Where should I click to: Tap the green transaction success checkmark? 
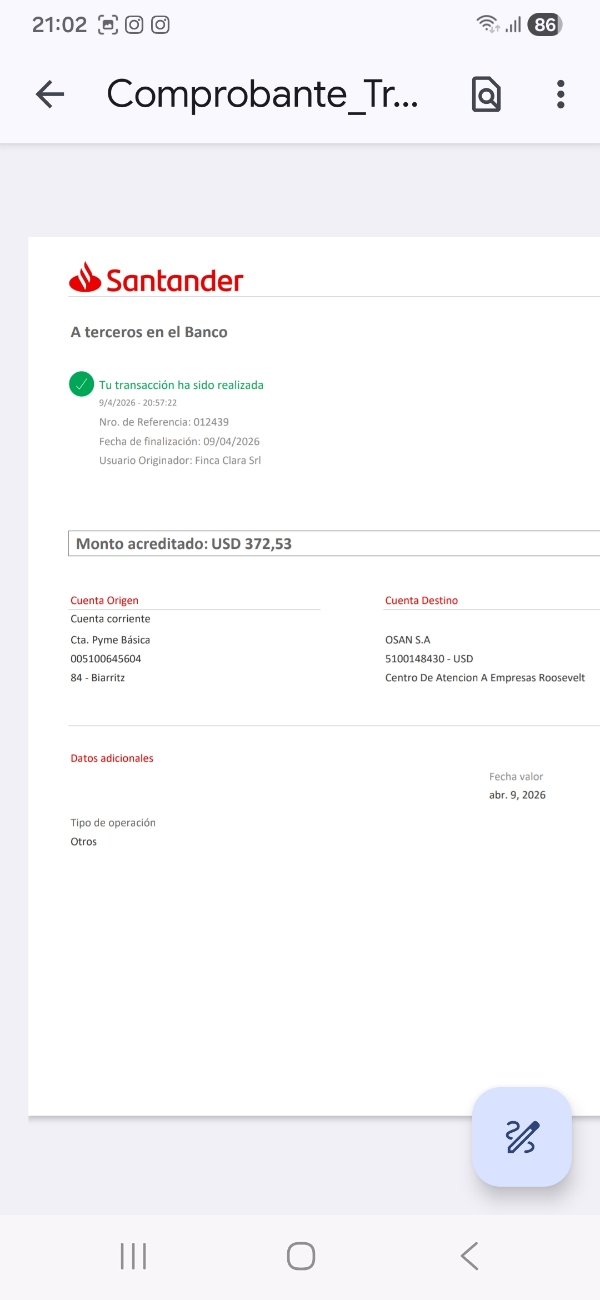81,384
